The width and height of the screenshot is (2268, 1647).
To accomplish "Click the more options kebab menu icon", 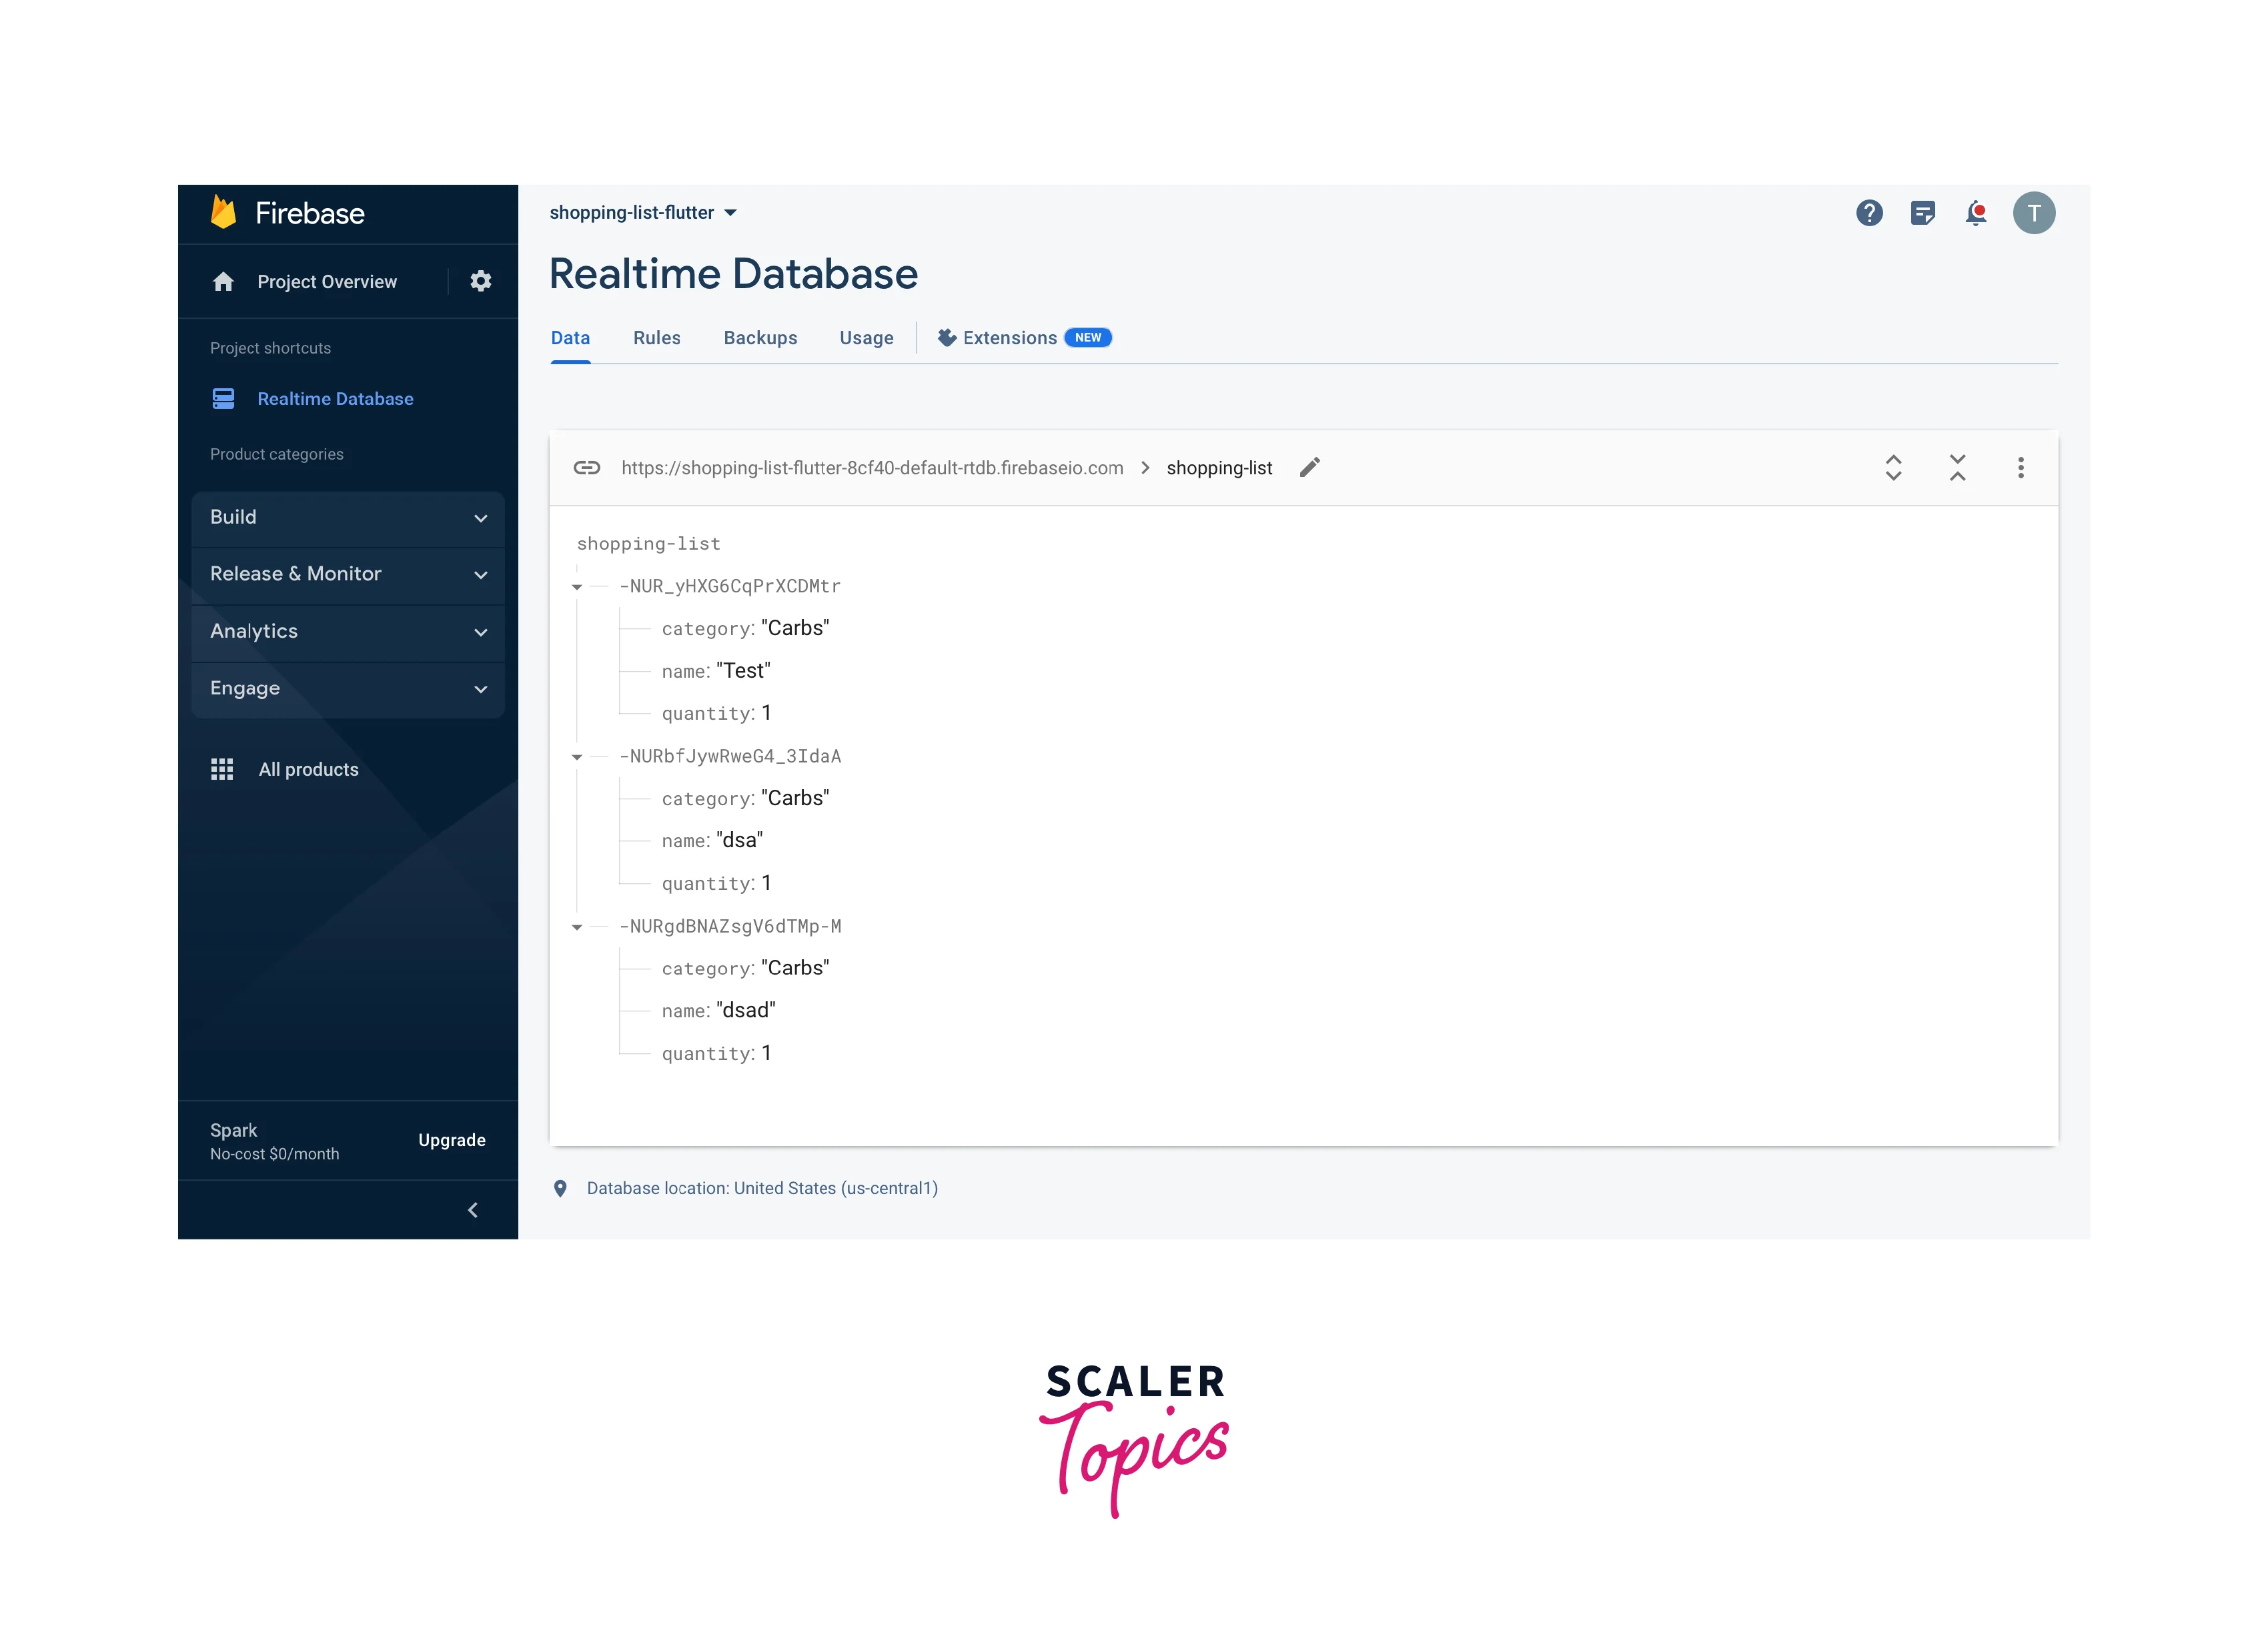I will 2020,467.
